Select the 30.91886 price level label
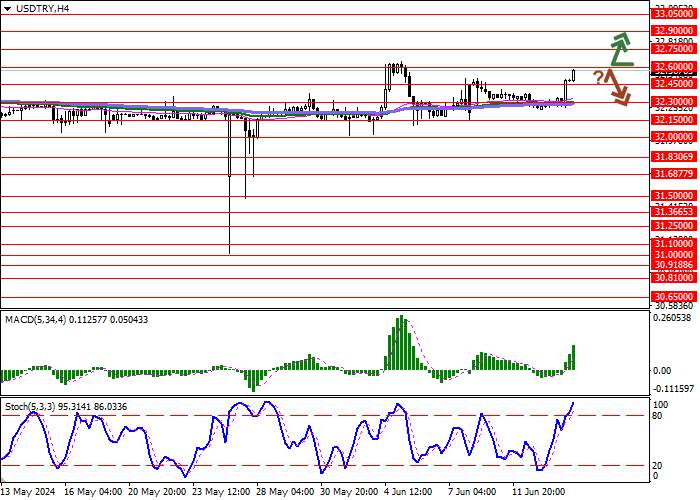The height and width of the screenshot is (500, 700). coord(674,265)
